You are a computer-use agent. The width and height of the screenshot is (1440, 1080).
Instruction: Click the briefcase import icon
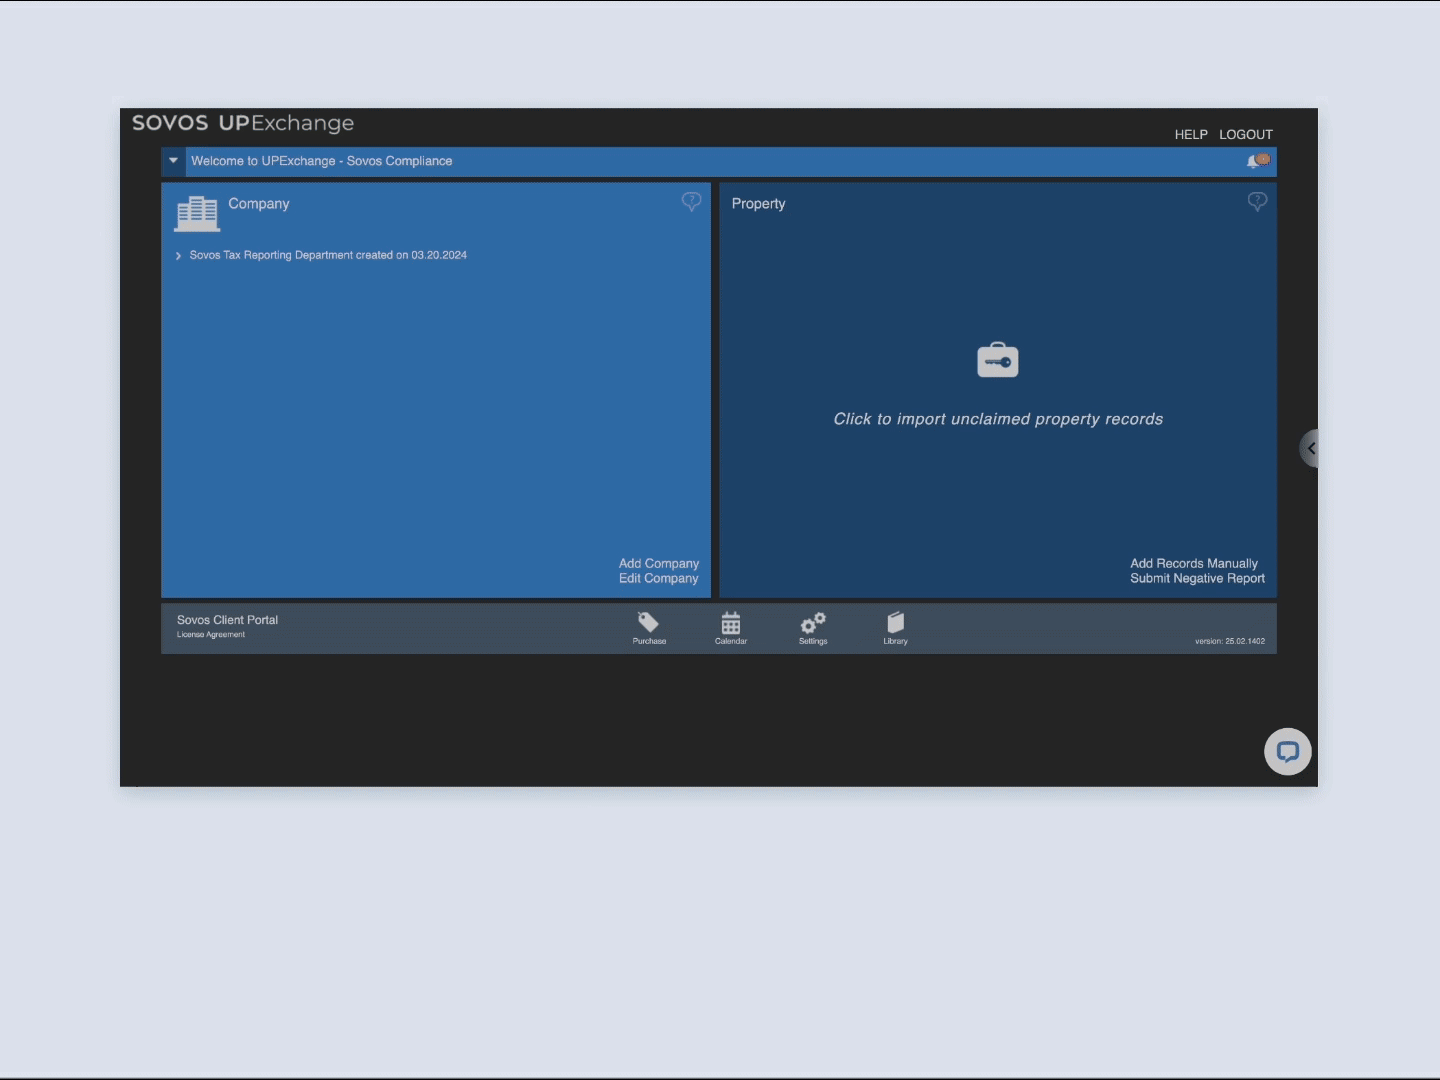coord(998,360)
